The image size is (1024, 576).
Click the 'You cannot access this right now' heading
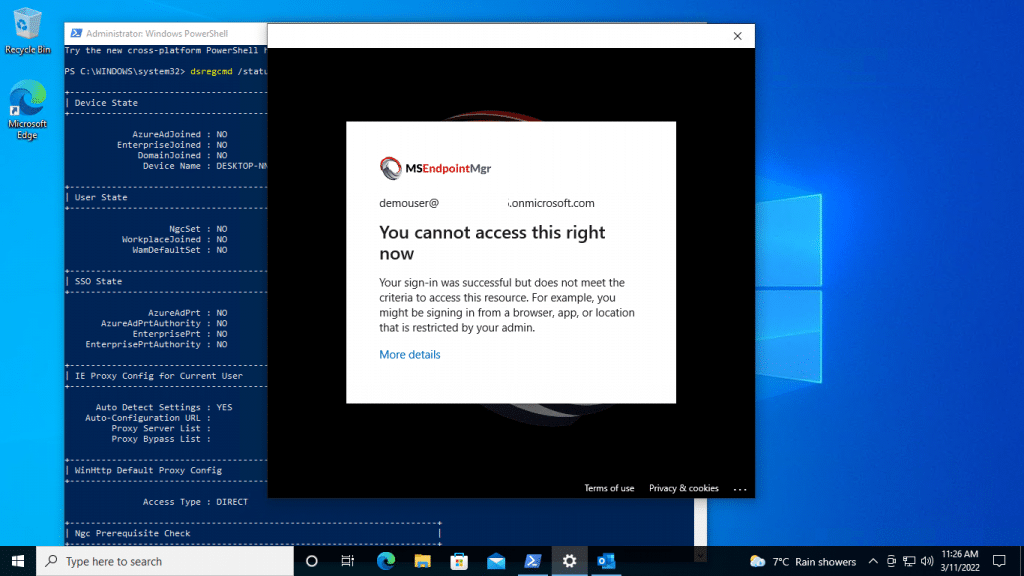[x=492, y=243]
